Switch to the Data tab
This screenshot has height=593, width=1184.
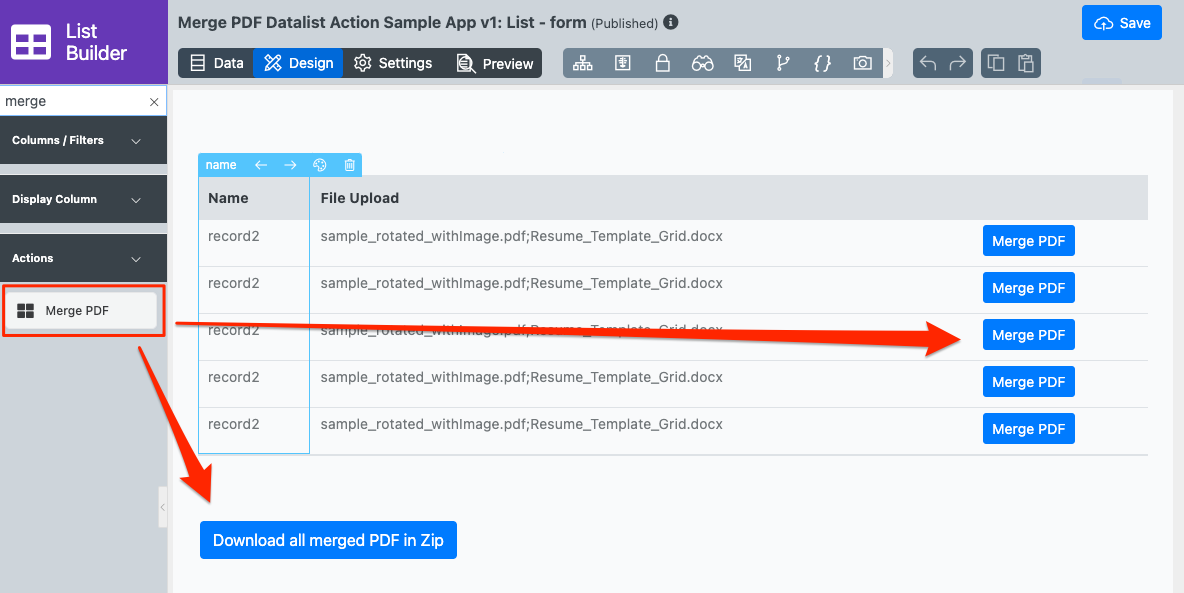[216, 63]
